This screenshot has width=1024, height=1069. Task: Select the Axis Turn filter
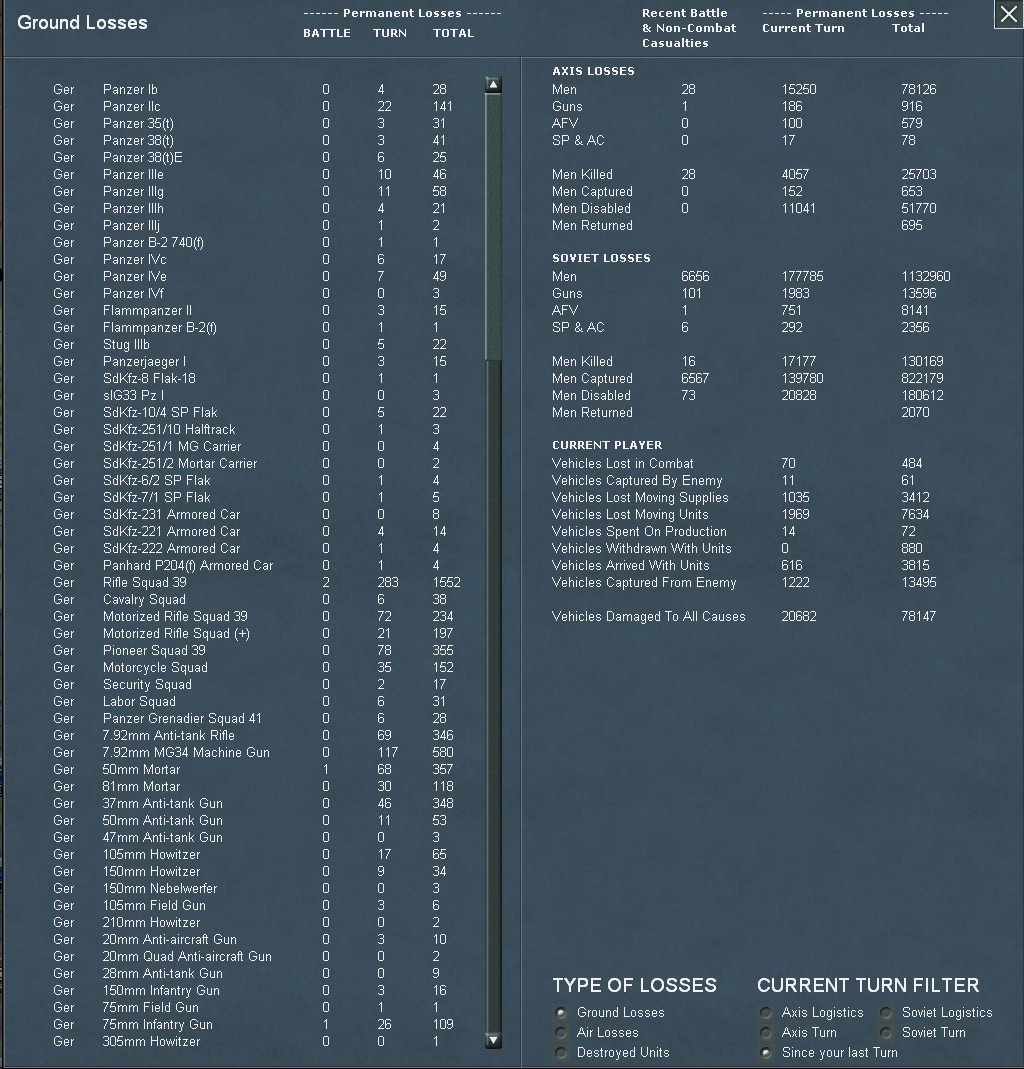(766, 1032)
